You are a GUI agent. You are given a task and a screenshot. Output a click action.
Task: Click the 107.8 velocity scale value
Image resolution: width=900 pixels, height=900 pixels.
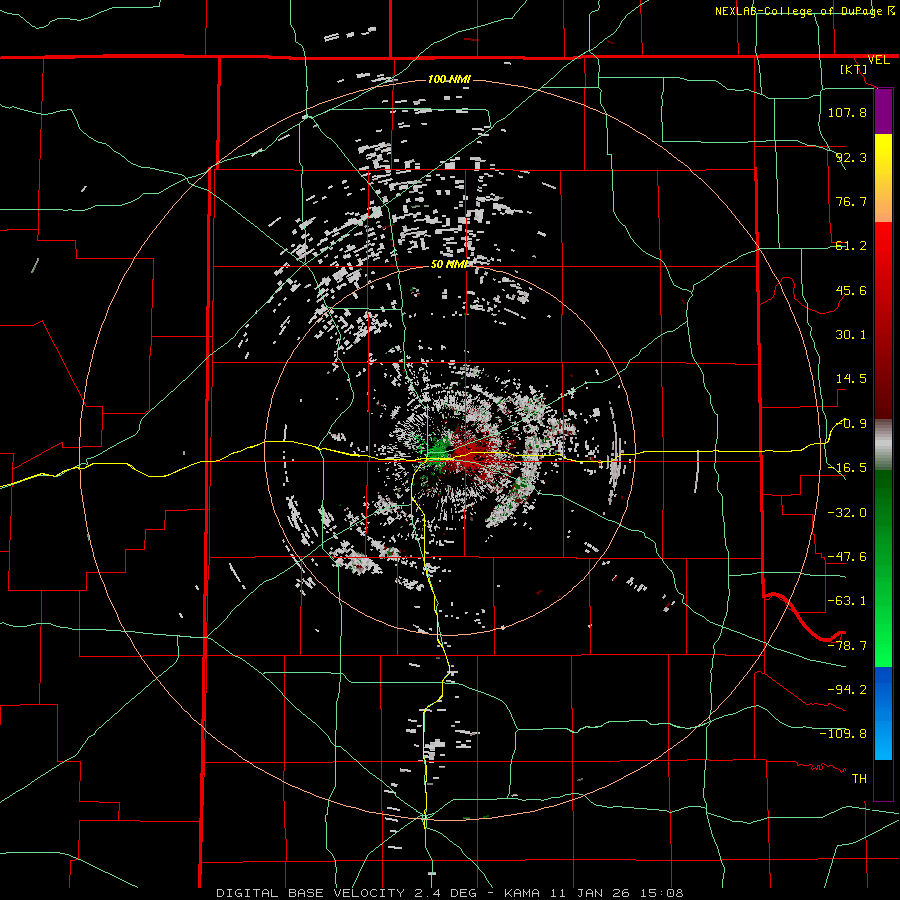(x=847, y=112)
